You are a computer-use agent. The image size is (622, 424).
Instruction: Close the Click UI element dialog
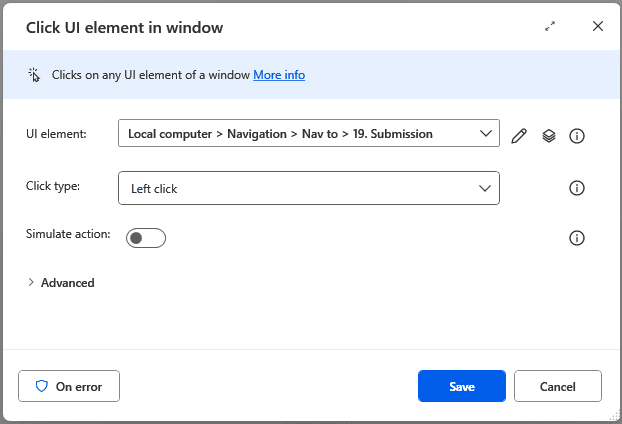598,26
